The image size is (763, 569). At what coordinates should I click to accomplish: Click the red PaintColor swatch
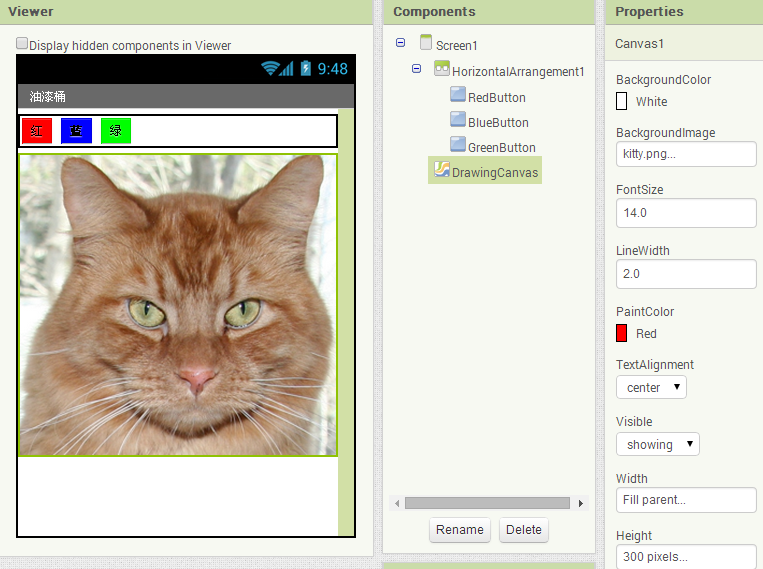[622, 333]
